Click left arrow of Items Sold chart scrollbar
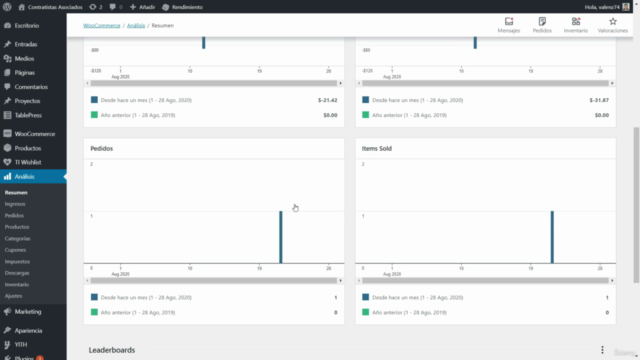Image resolution: width=640 pixels, height=360 pixels. point(359,280)
